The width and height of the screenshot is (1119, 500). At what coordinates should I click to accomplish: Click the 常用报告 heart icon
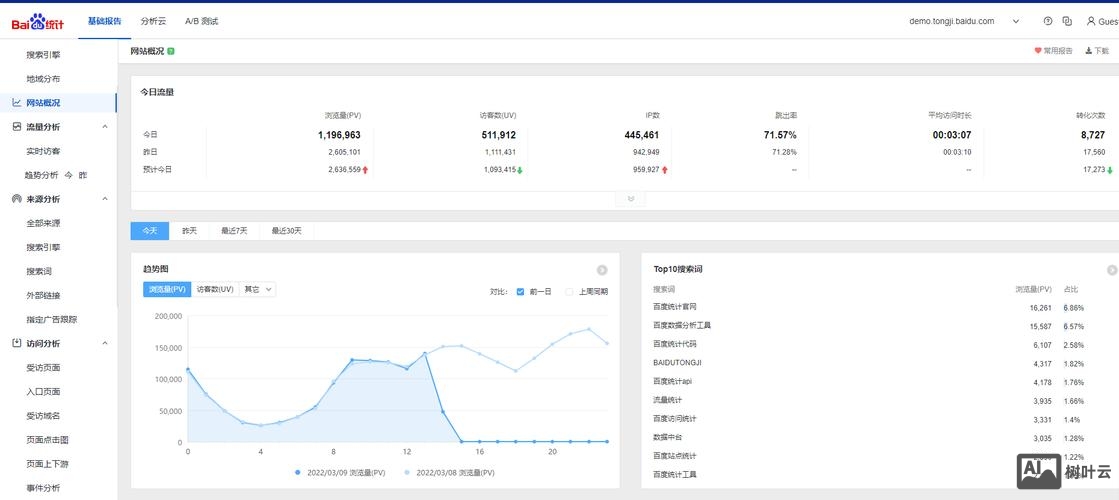pyautogui.click(x=1037, y=51)
